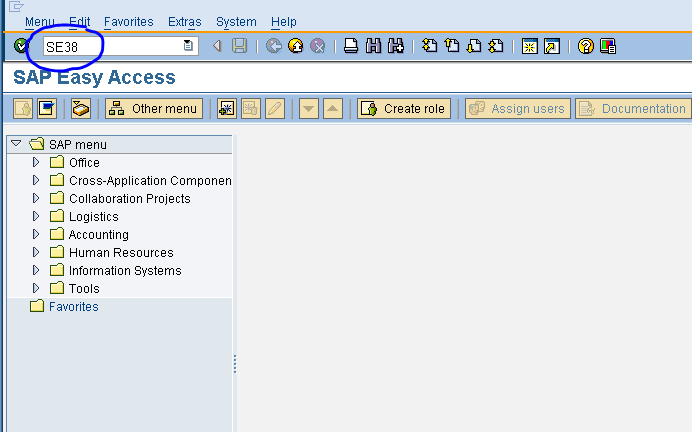Click the tree panel splitter handle
This screenshot has height=432, width=692.
coord(235,364)
